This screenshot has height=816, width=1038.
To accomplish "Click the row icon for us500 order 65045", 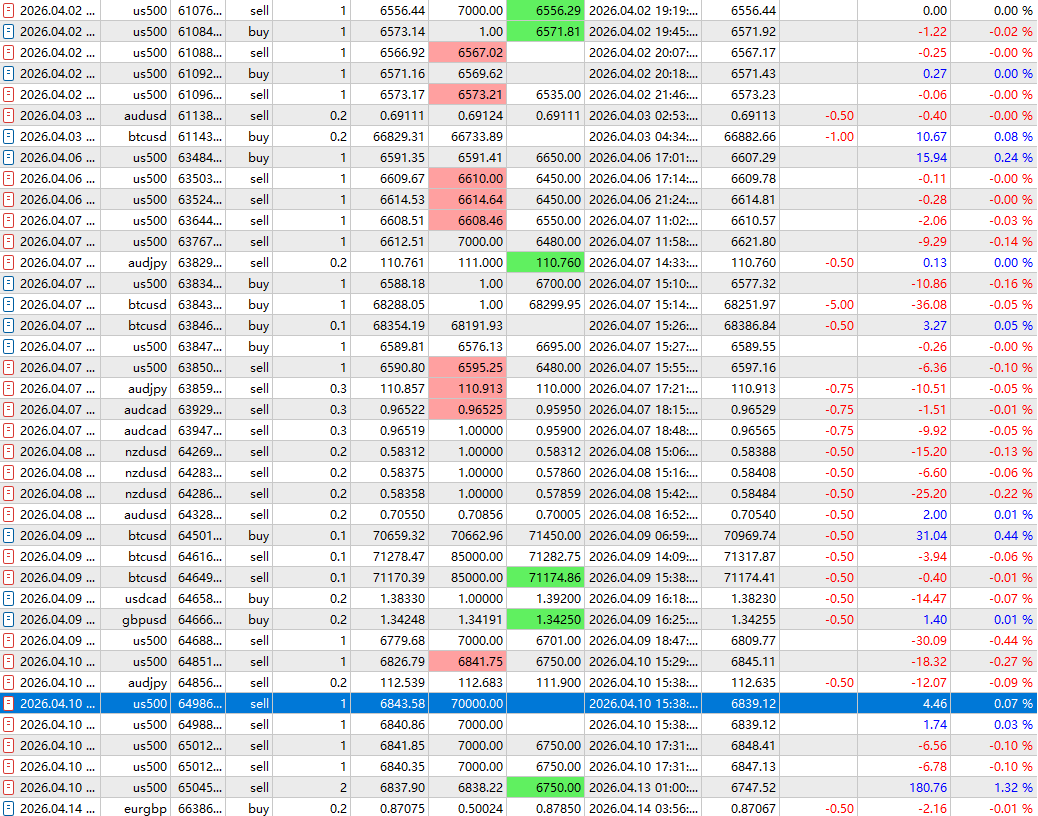I will [x=9, y=787].
